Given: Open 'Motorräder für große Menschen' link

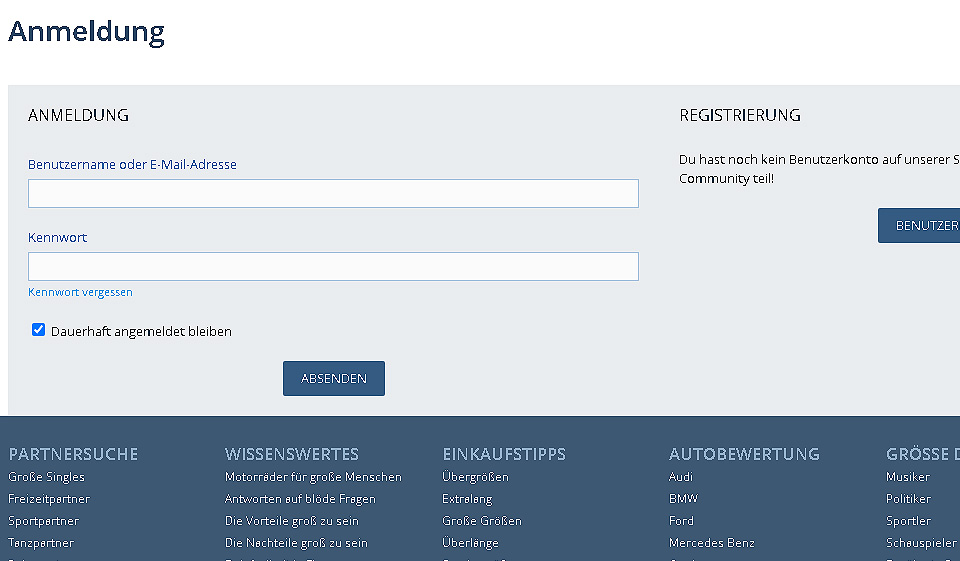Looking at the screenshot, I should coord(313,477).
